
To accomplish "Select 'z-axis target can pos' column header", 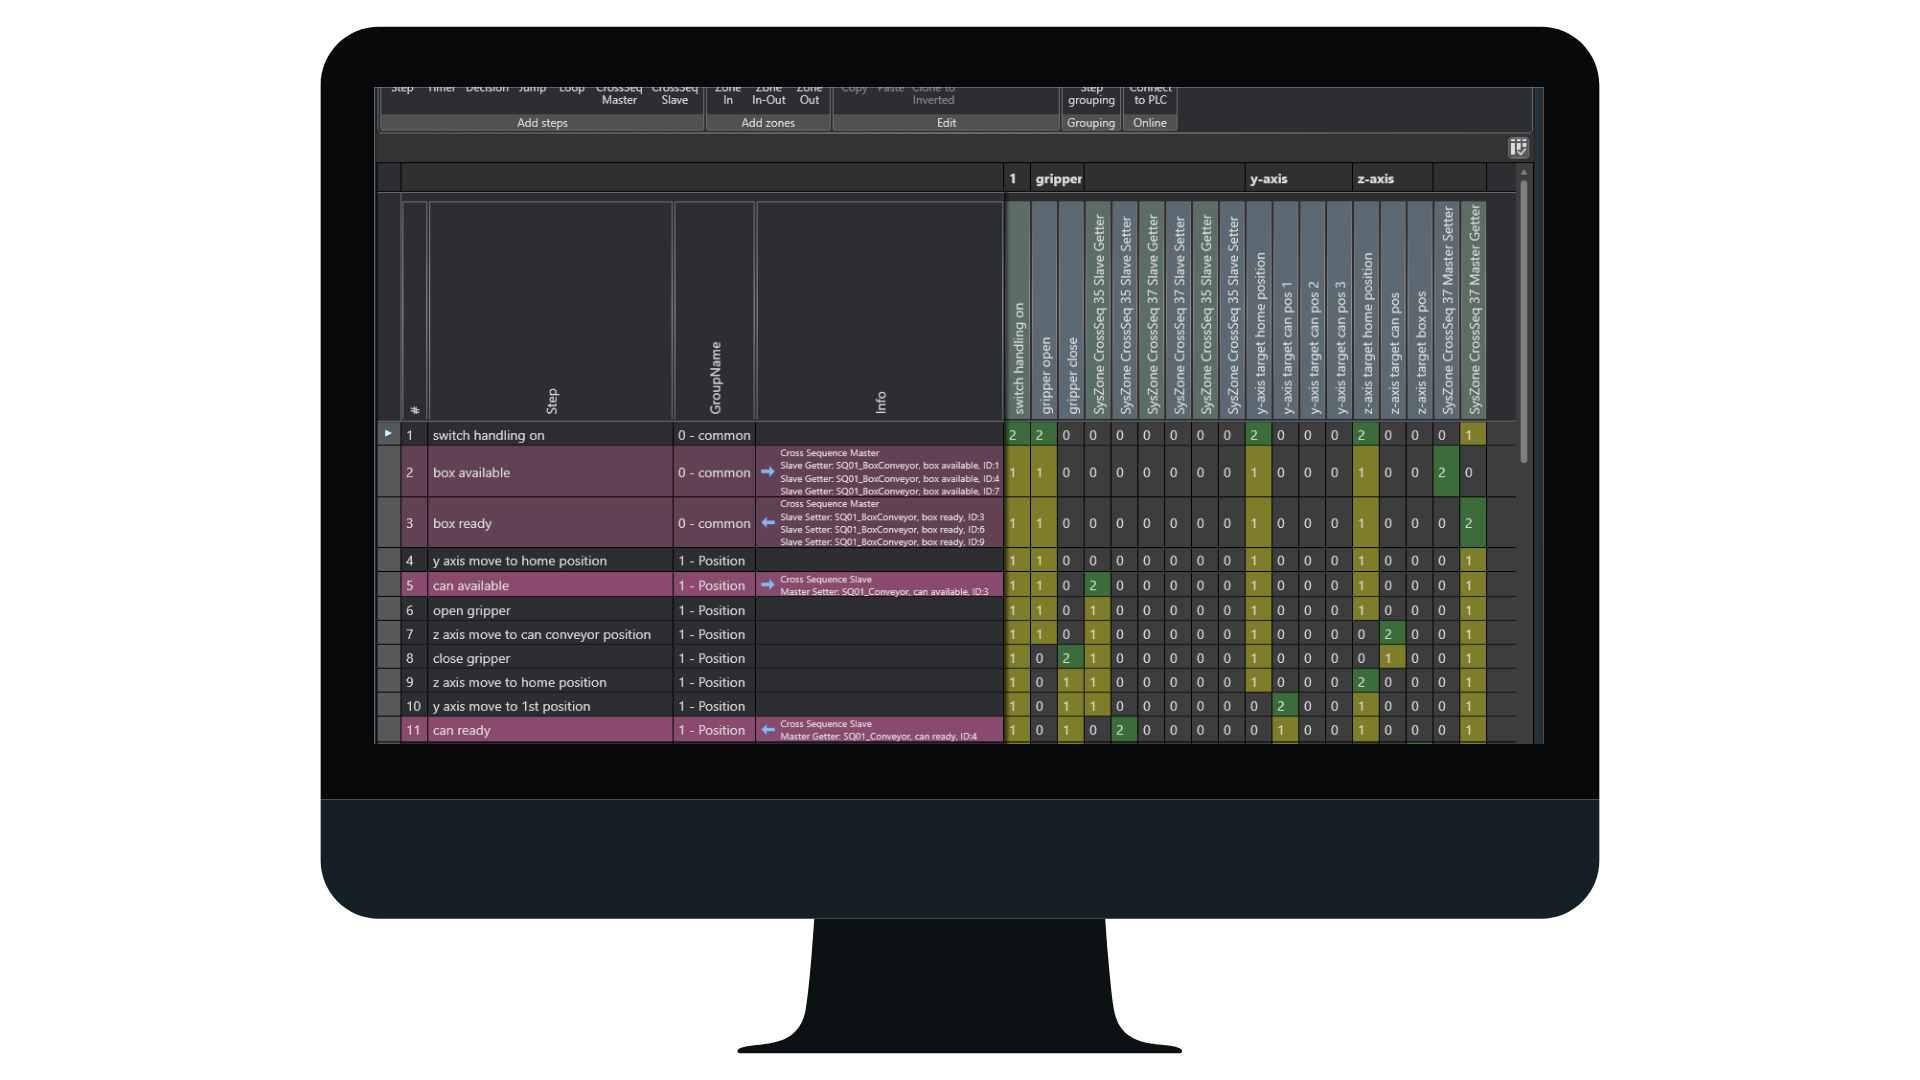I will [1394, 310].
